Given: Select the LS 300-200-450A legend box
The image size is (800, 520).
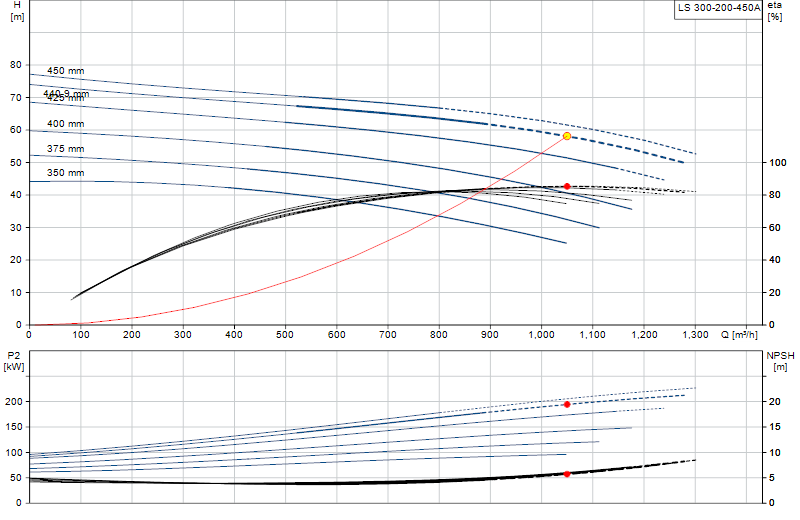Looking at the screenshot, I should [718, 9].
